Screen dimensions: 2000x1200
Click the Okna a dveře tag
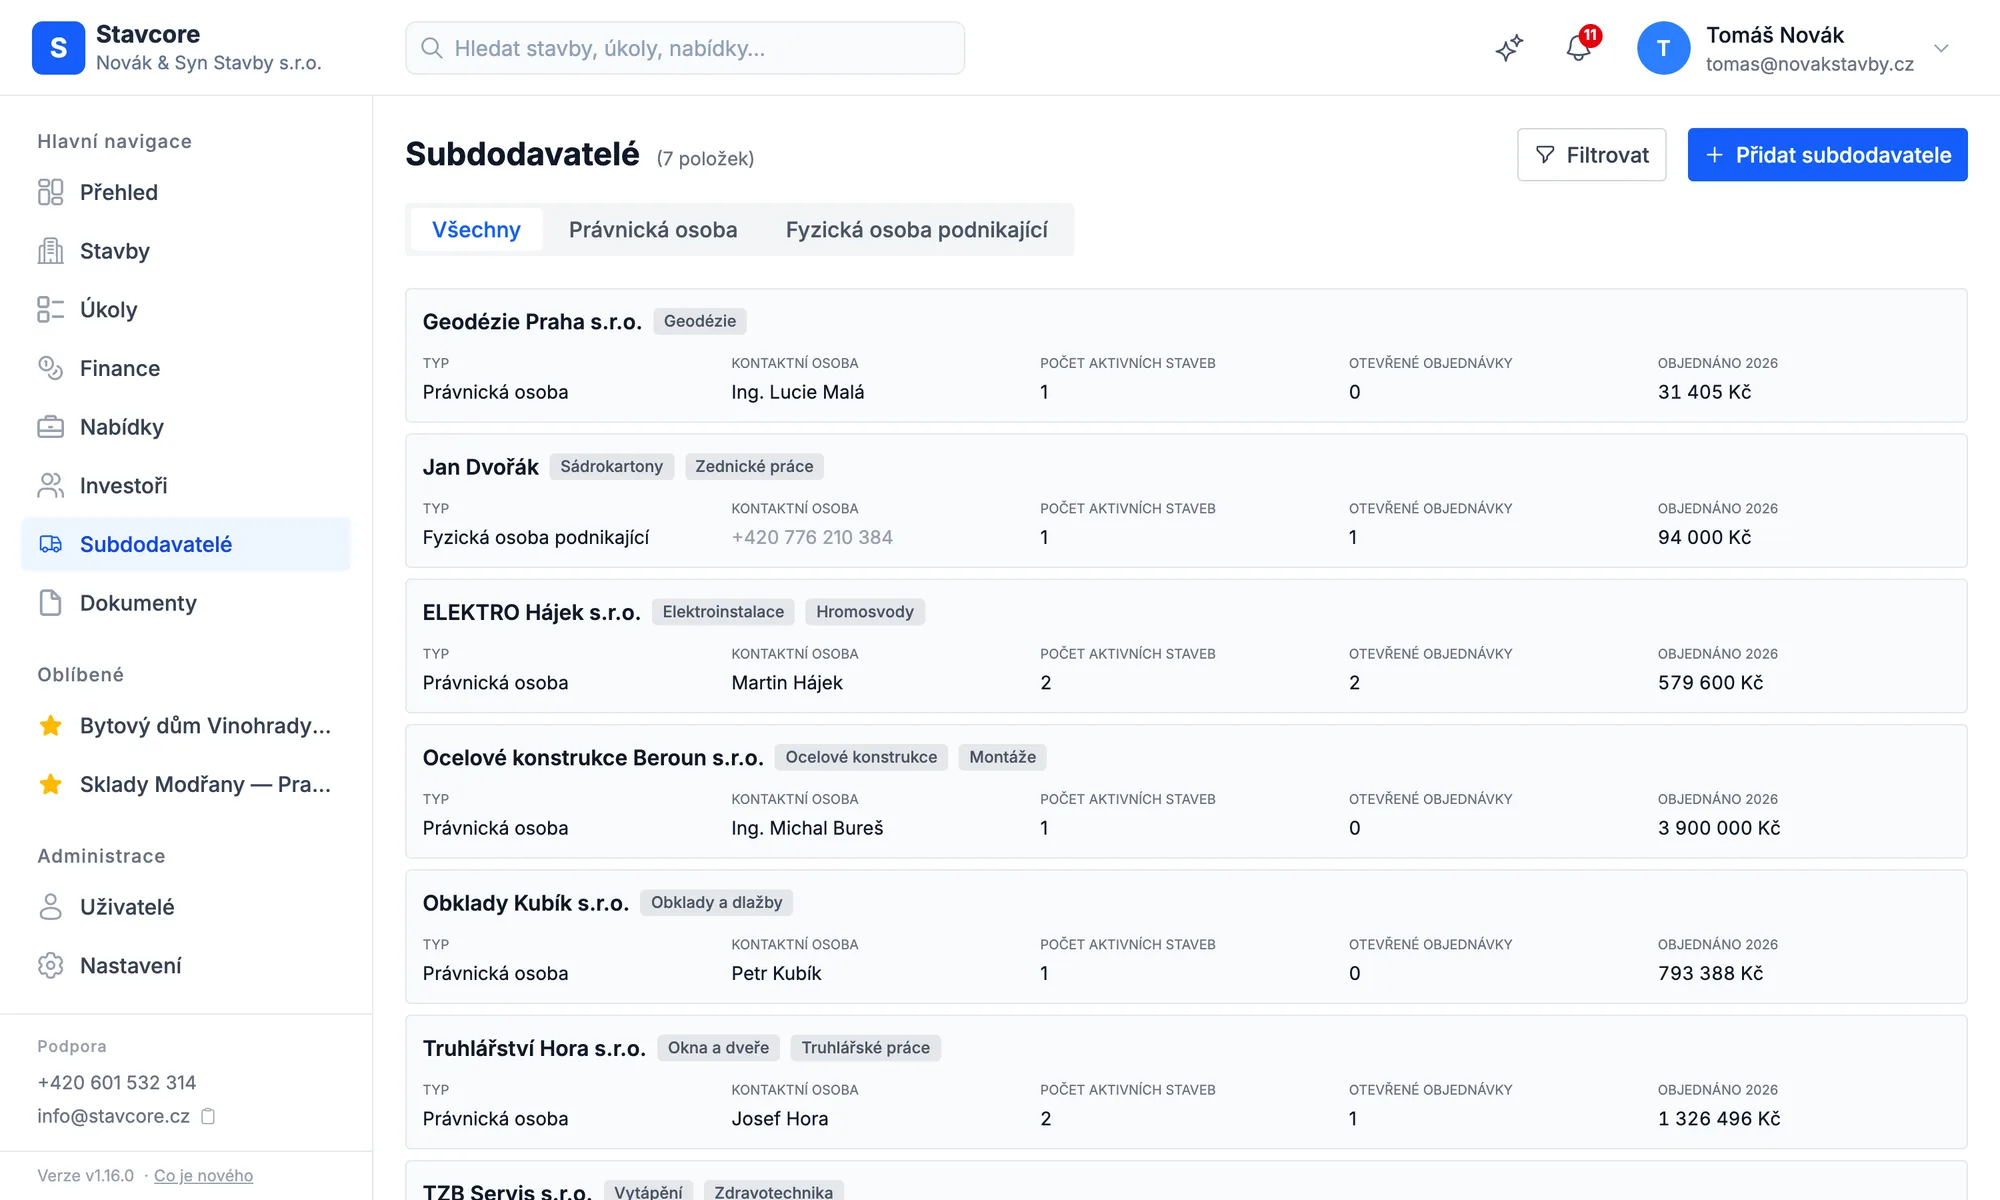tap(718, 1048)
